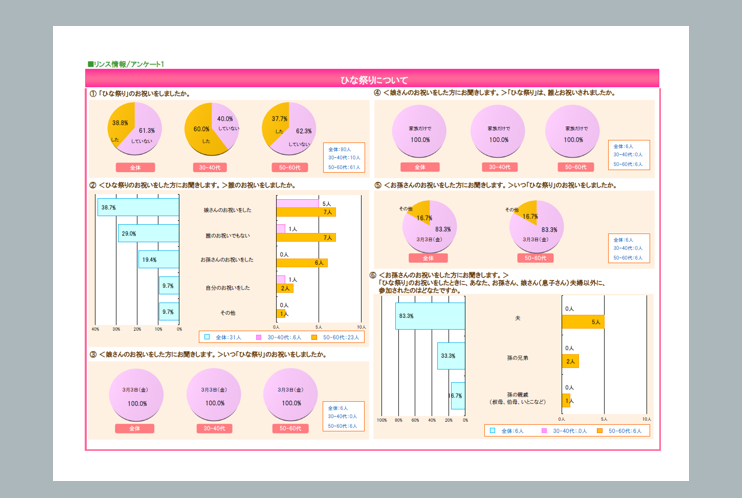Select the green header リンス情報/アンケート1
Screen dimensions: 742x498
125,64
